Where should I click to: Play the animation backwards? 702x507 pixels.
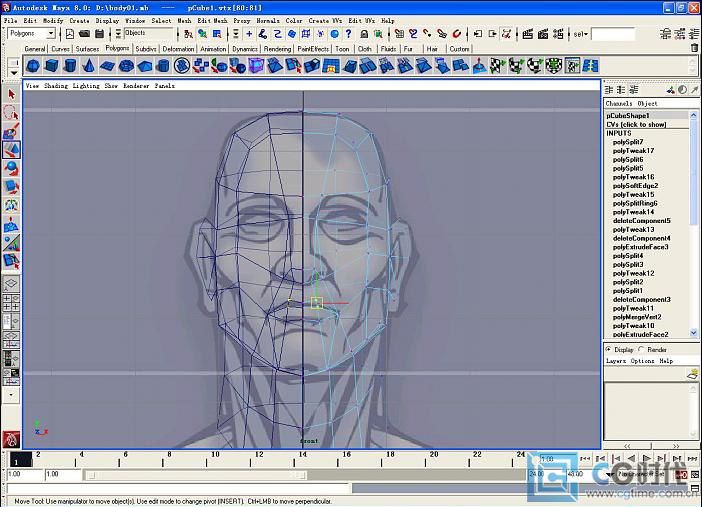click(631, 459)
